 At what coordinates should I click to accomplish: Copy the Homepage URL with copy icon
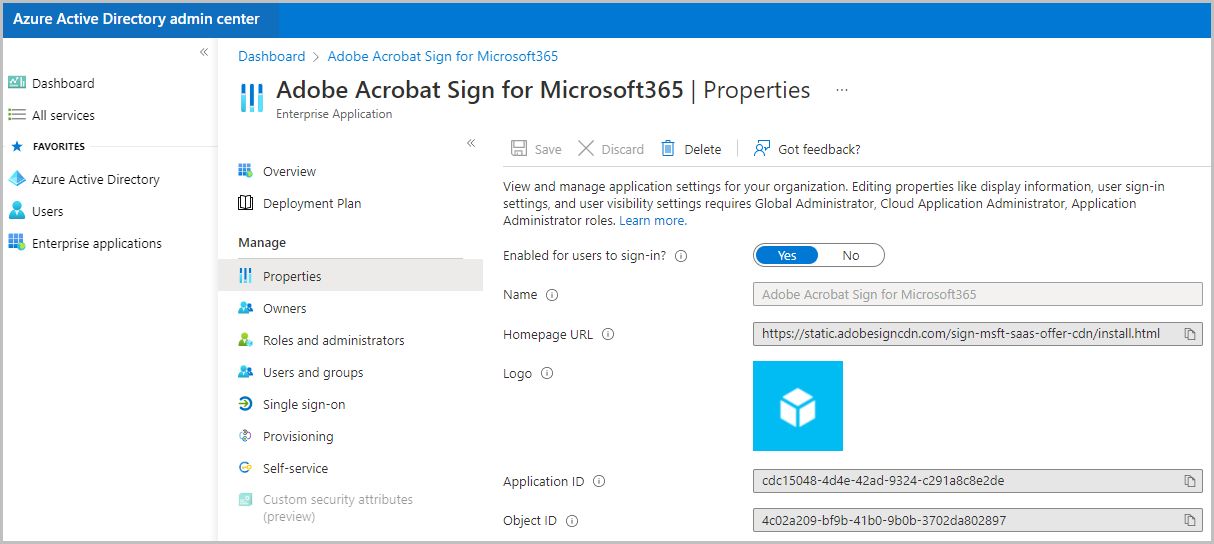(1190, 334)
